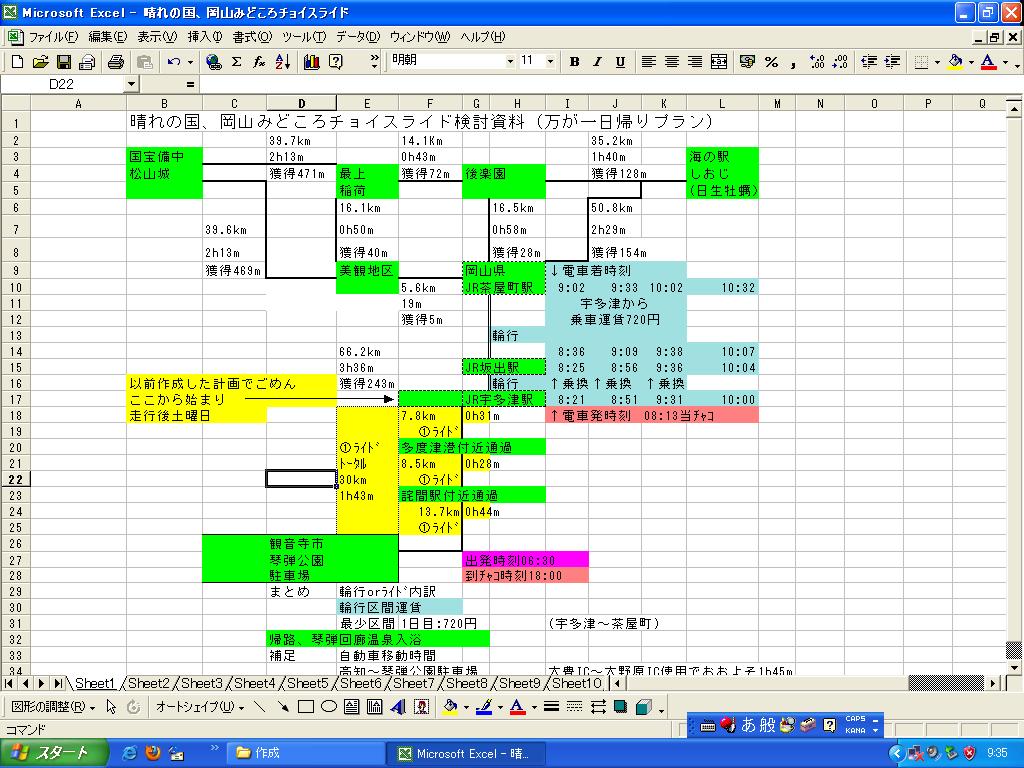Click the Save icon in the toolbar

pyautogui.click(x=63, y=62)
